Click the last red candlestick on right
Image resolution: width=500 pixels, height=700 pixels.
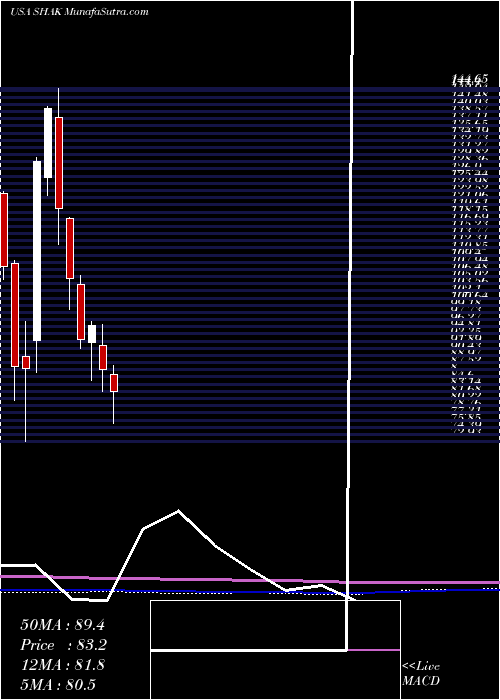coord(114,383)
